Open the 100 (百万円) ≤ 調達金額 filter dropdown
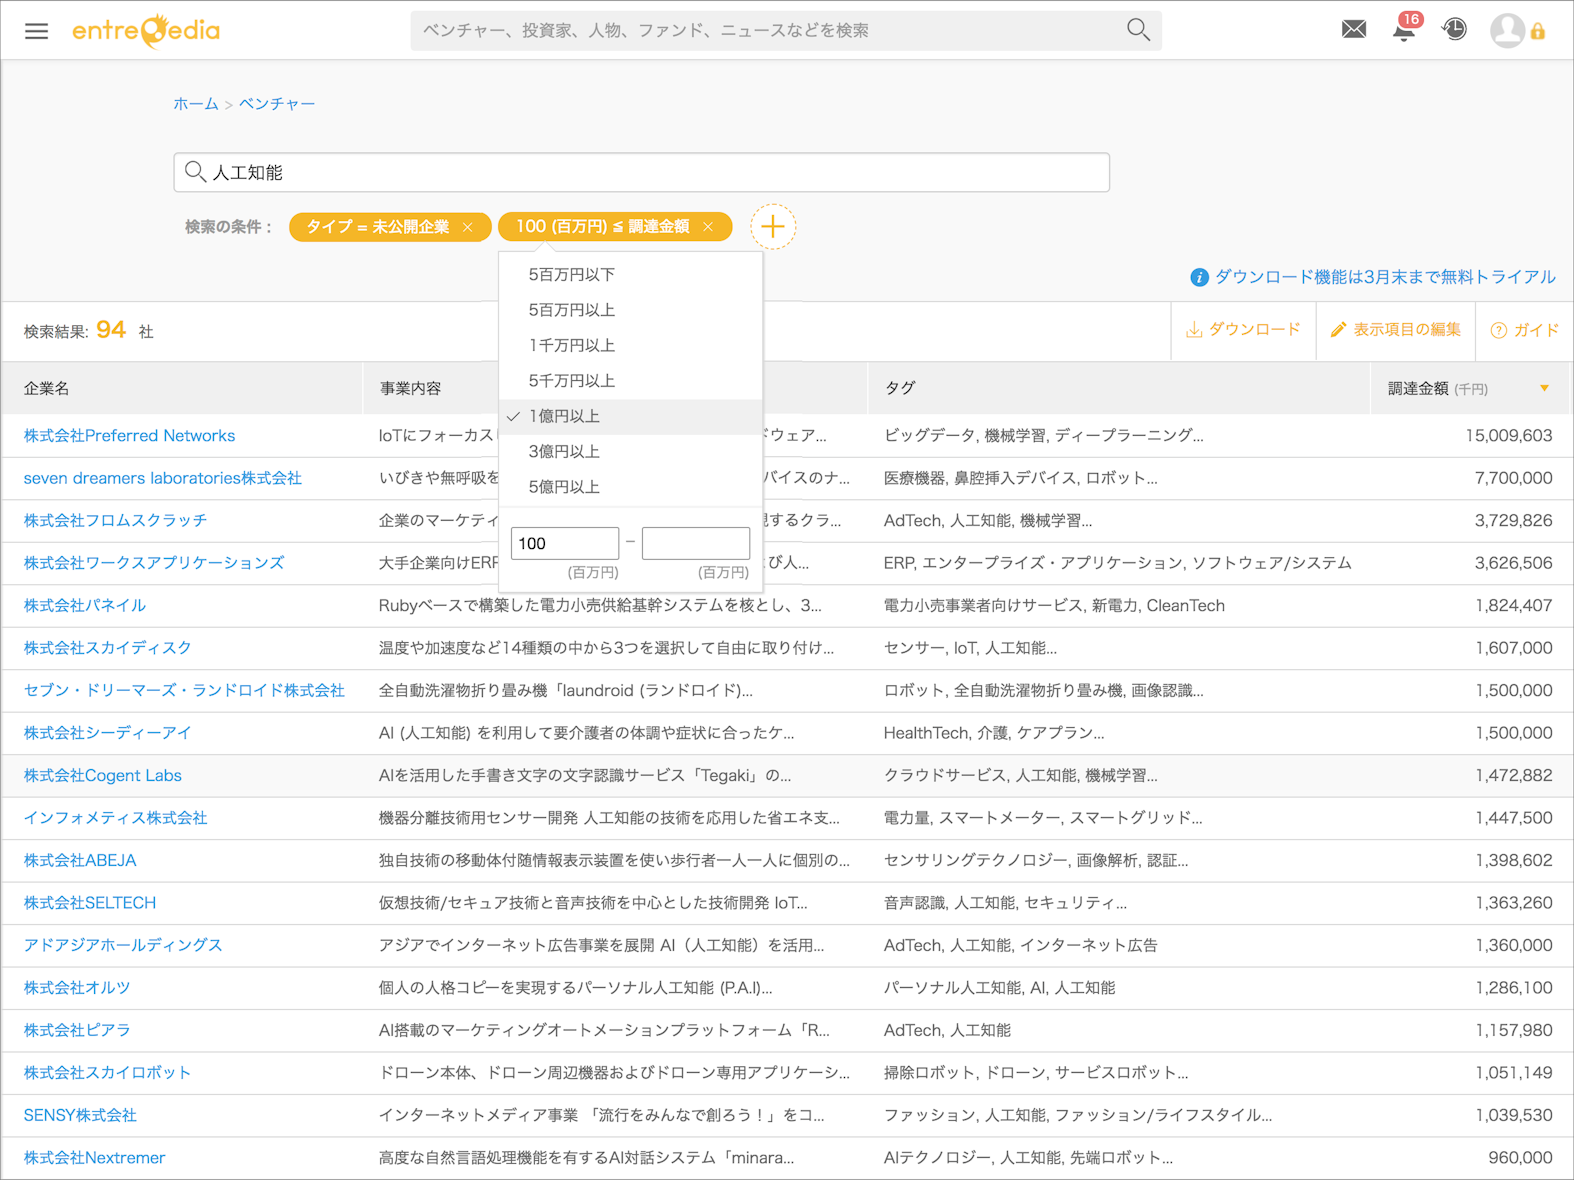Viewport: 1574px width, 1180px height. coord(602,227)
